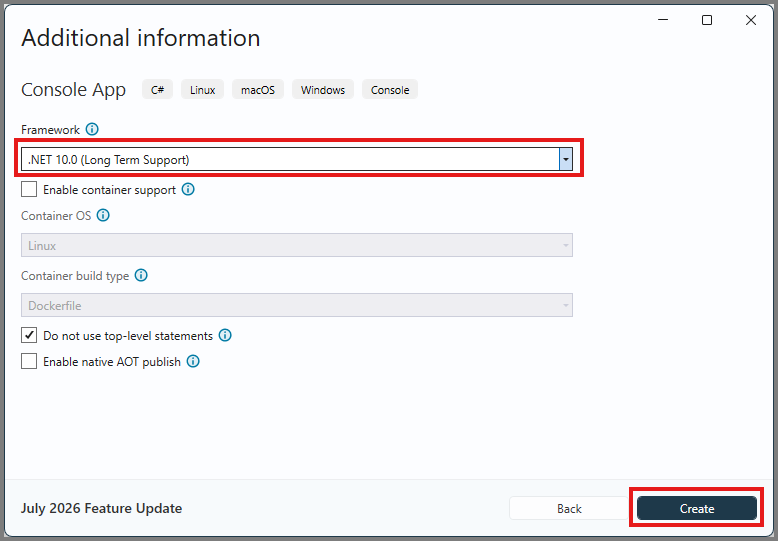The height and width of the screenshot is (541, 778).
Task: Select the Console tag
Action: click(x=390, y=90)
